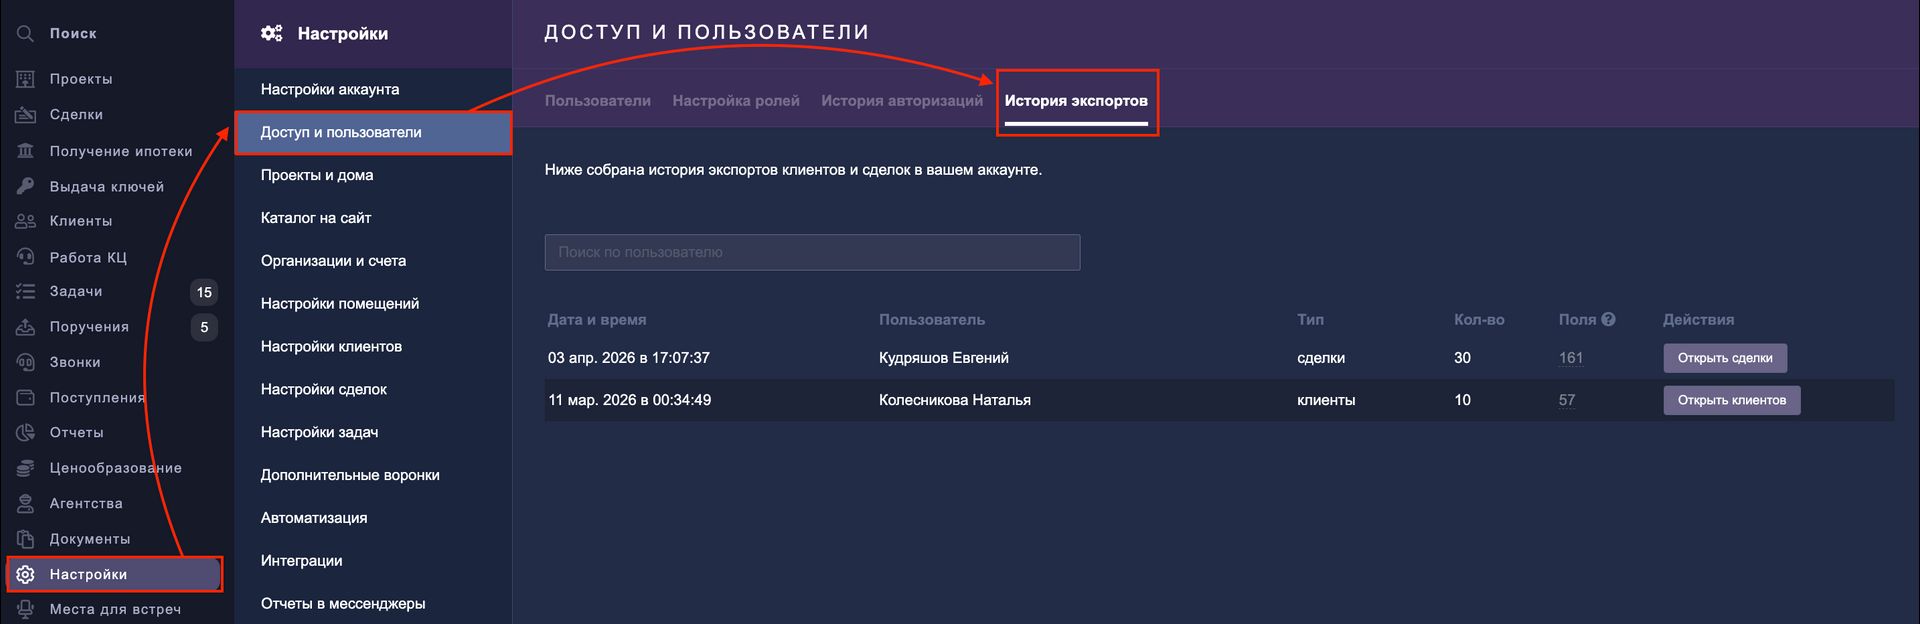
Task: Click the 5 badge next to Поручения
Action: click(x=204, y=327)
